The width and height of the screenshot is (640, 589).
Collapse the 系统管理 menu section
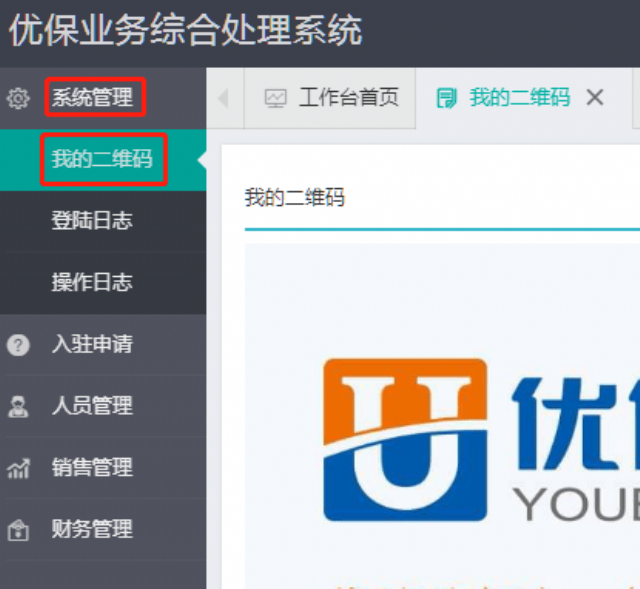92,98
